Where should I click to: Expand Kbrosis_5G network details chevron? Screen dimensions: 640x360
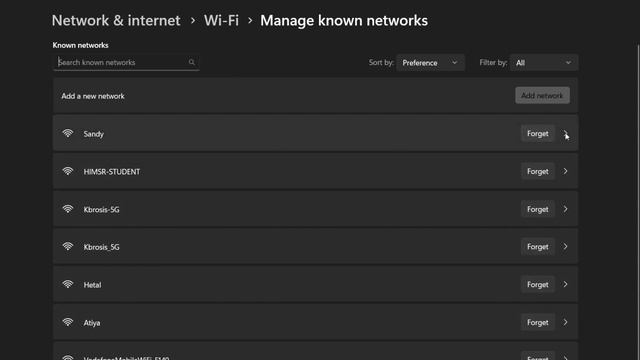click(x=565, y=247)
